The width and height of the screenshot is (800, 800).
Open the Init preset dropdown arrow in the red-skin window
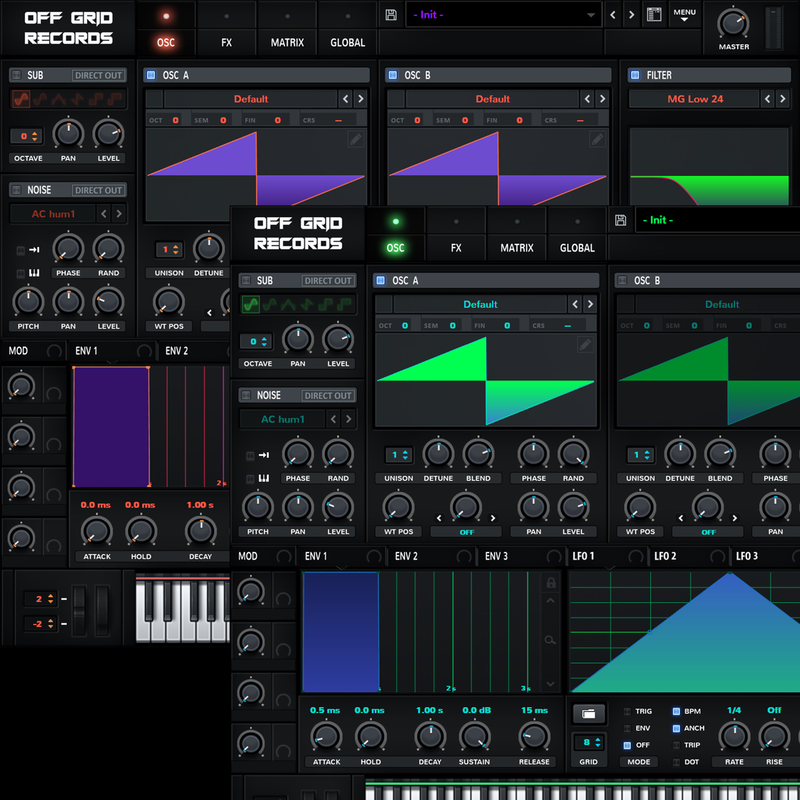click(x=591, y=15)
